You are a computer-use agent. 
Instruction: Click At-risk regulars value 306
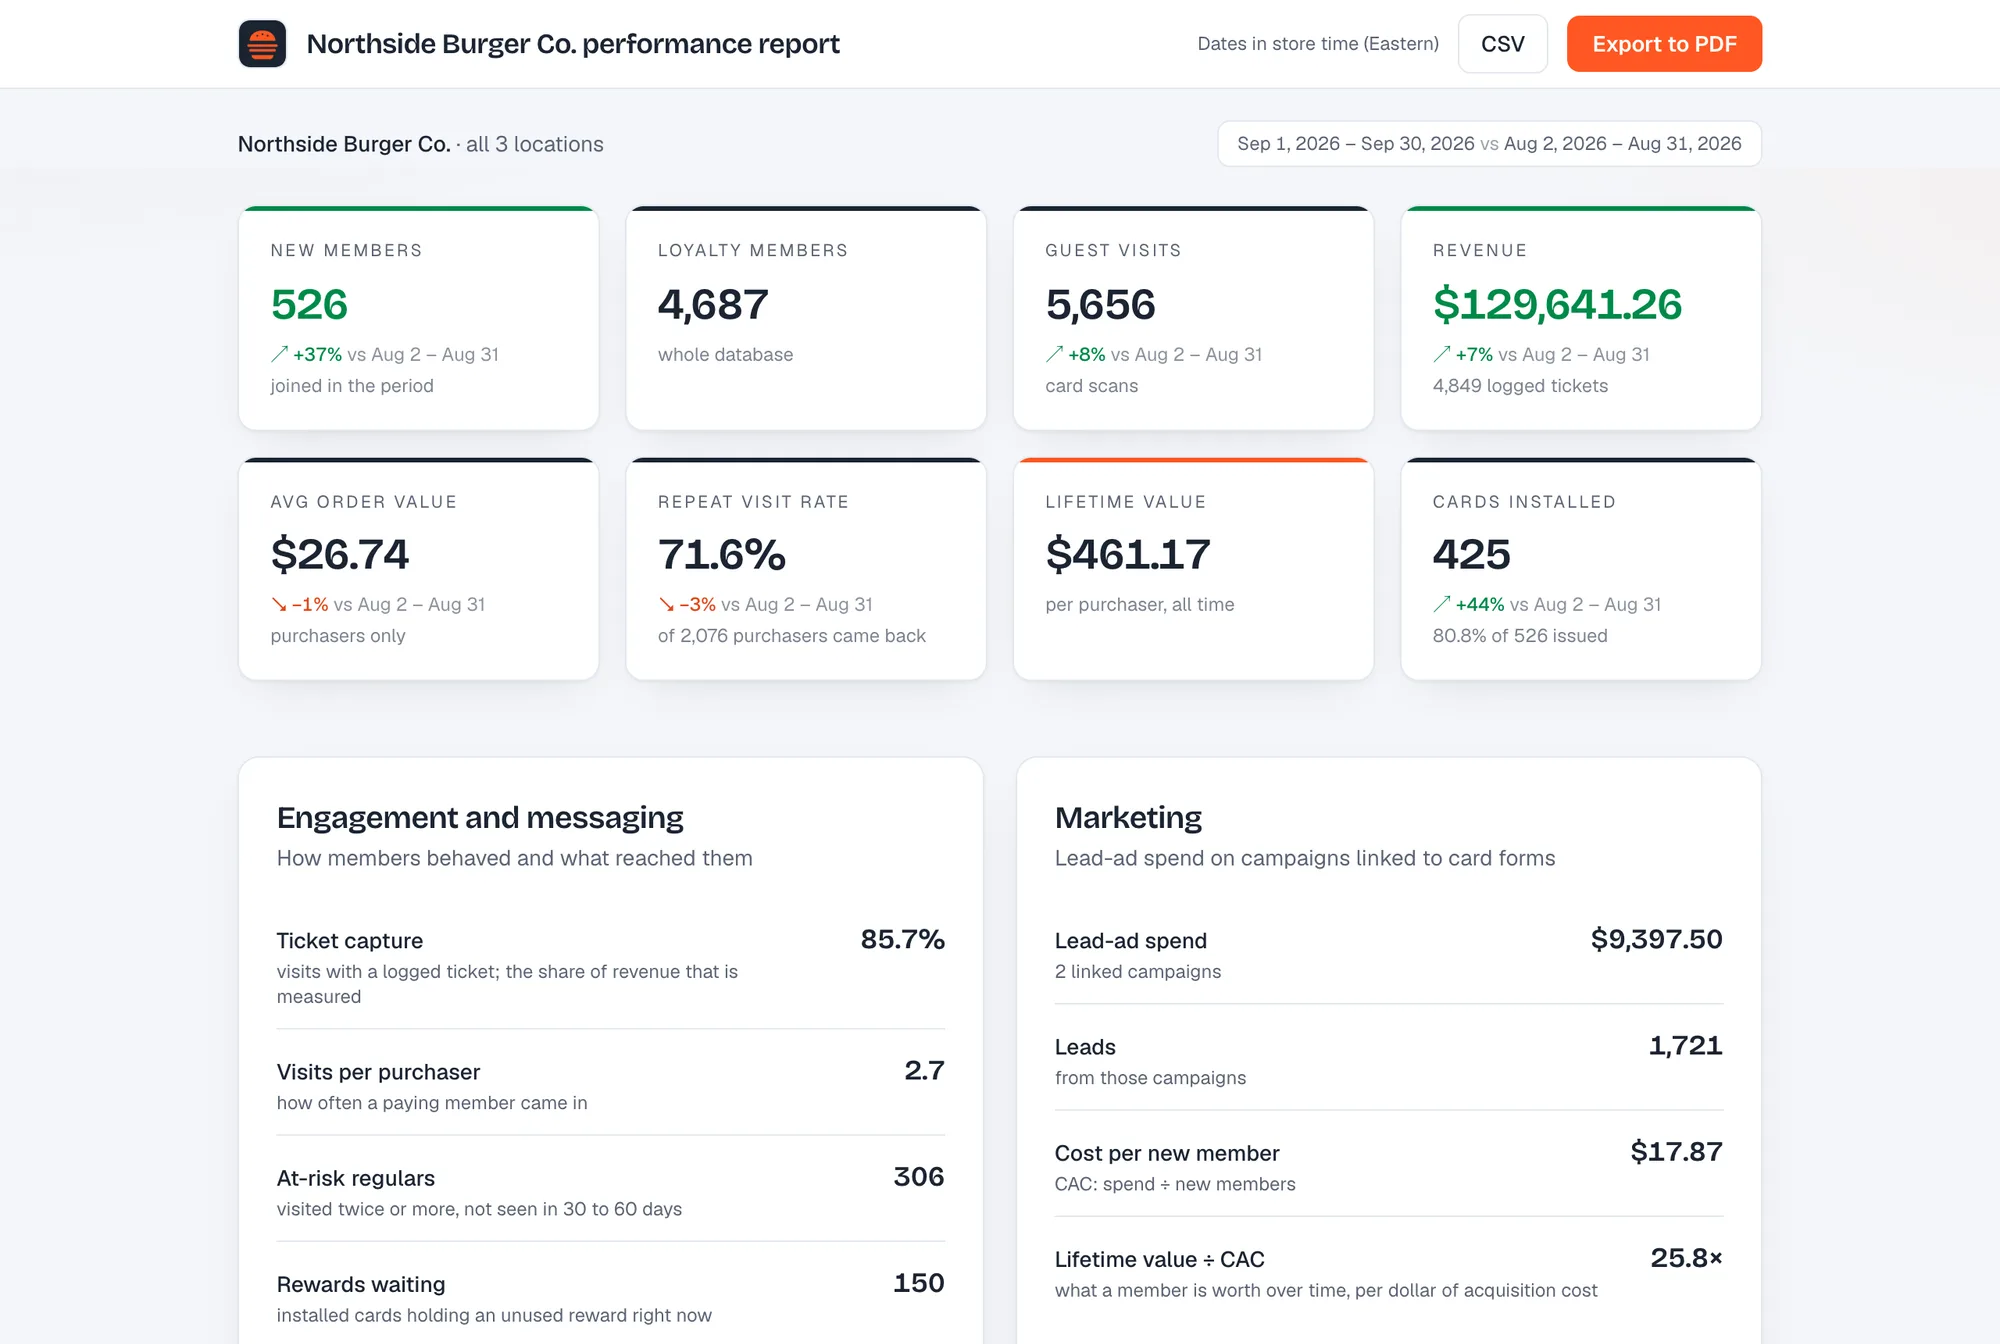click(x=919, y=1176)
